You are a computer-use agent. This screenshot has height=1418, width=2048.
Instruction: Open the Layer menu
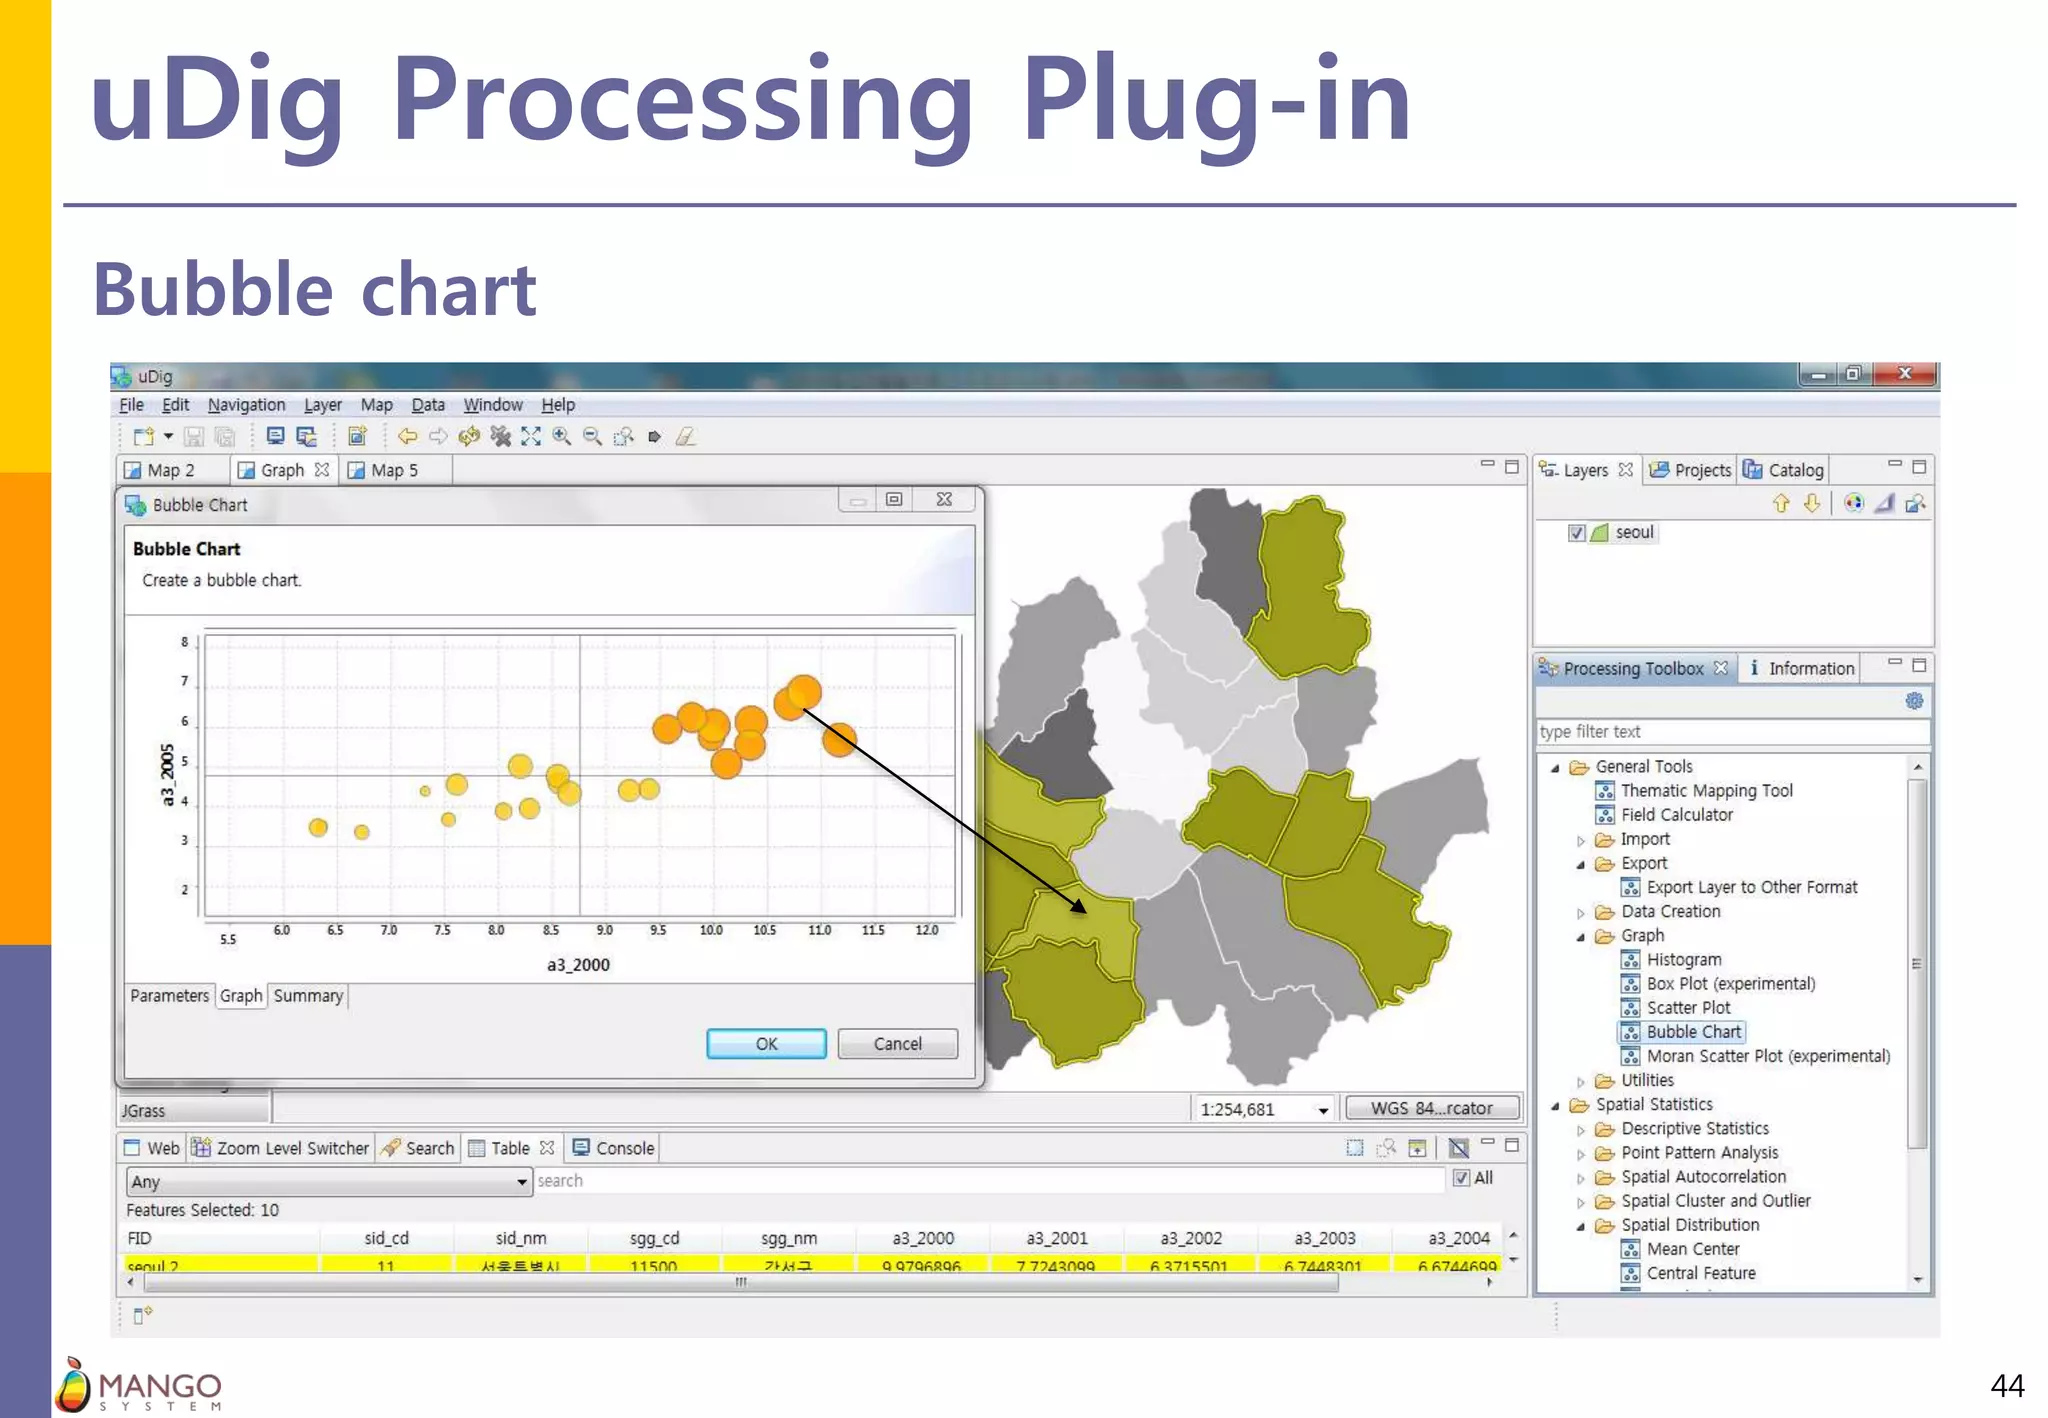pos(322,405)
